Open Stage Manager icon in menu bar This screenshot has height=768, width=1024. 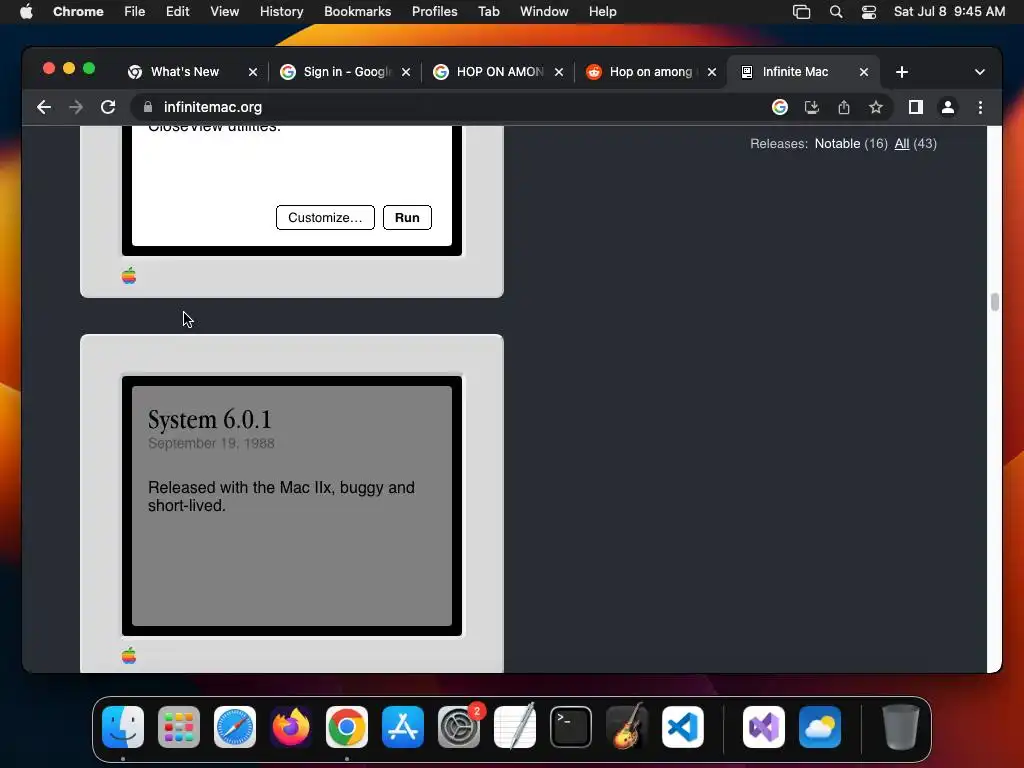coord(801,12)
